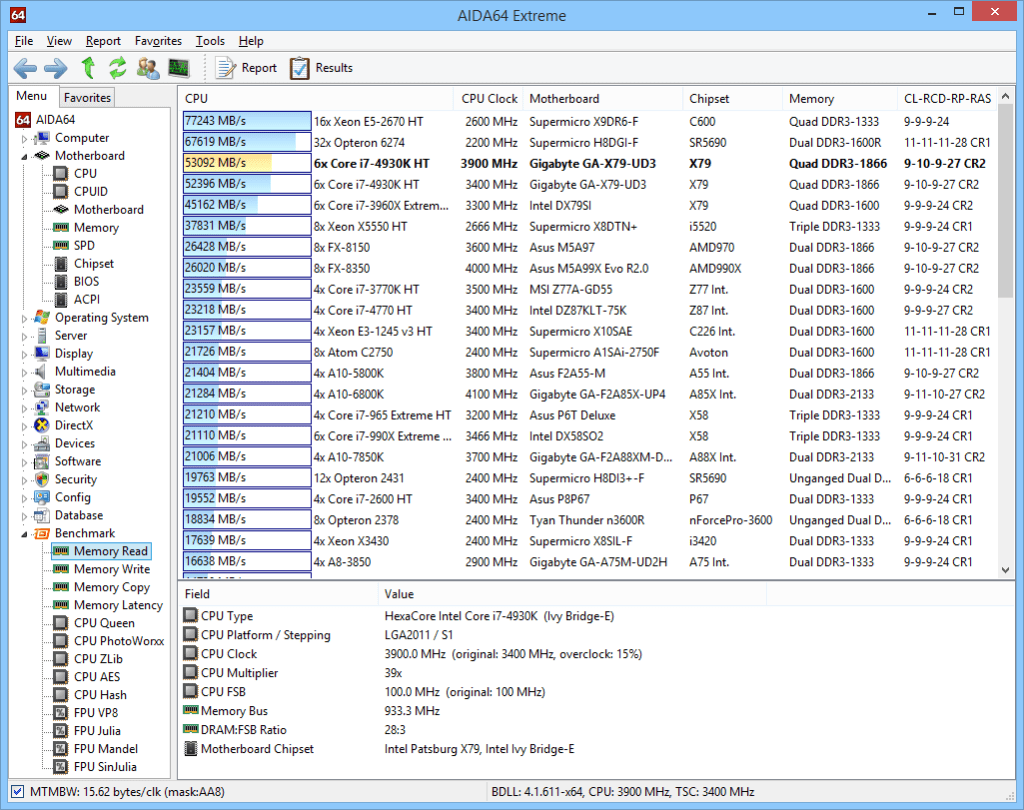Sort by the Motherboard column header
The image size is (1024, 810).
click(x=602, y=99)
